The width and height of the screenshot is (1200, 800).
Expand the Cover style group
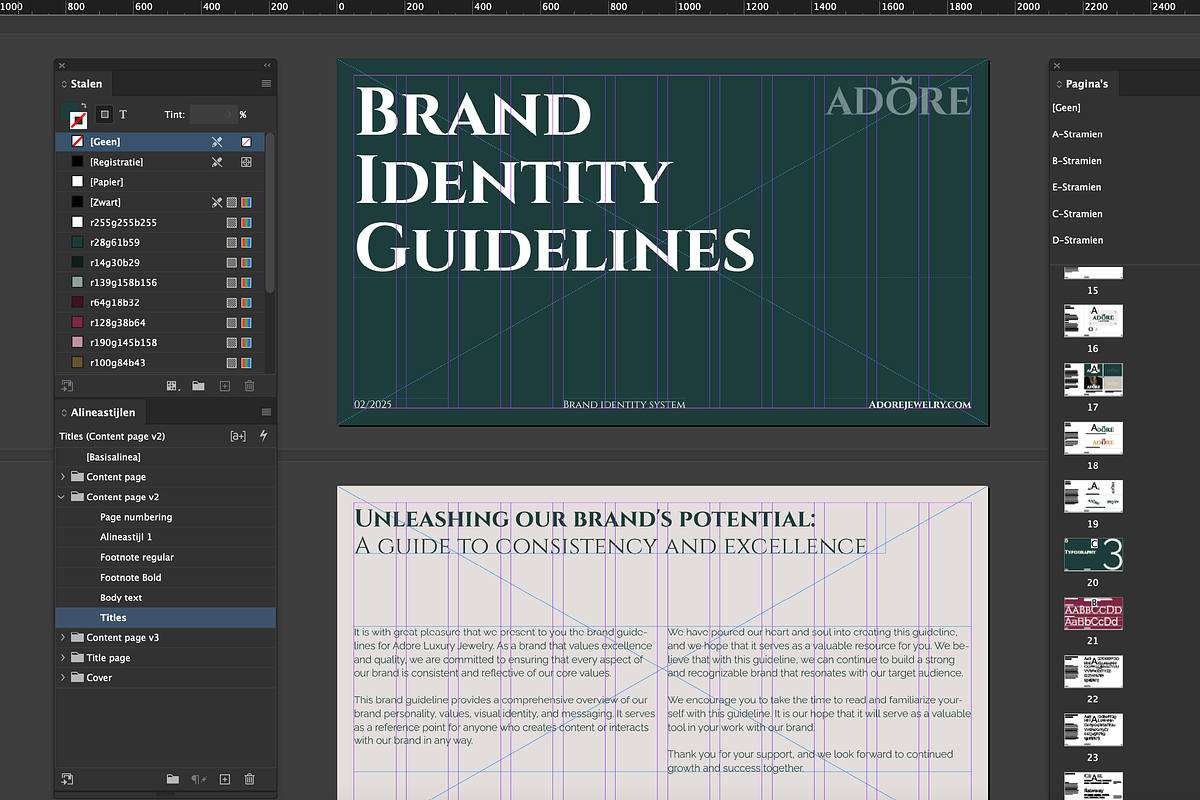[x=64, y=677]
